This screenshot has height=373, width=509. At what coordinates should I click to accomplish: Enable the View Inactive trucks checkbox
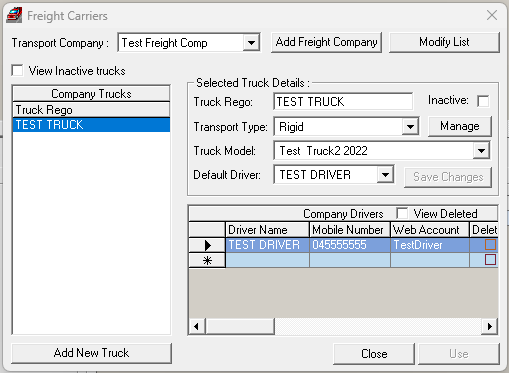click(x=17, y=71)
